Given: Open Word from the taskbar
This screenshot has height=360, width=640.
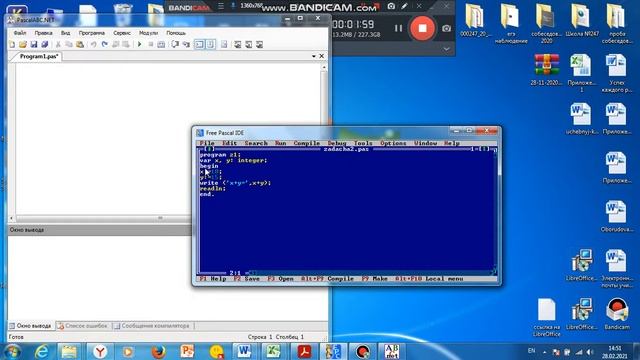Looking at the screenshot, I should pos(244,351).
